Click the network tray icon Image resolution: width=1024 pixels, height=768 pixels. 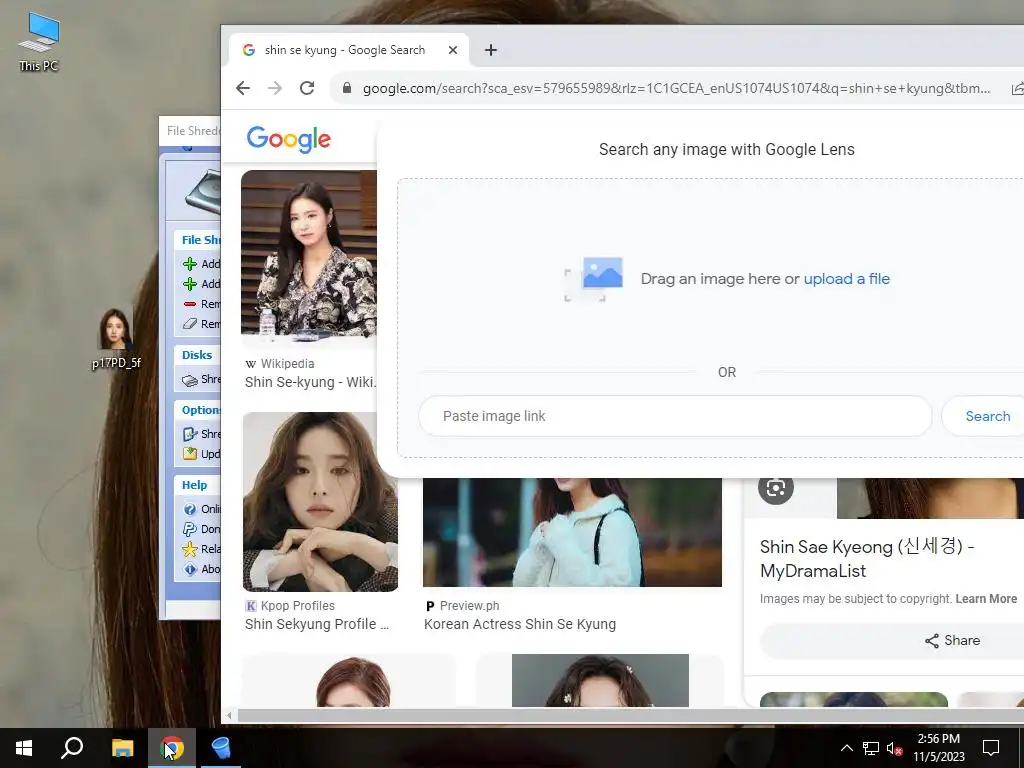pos(871,748)
